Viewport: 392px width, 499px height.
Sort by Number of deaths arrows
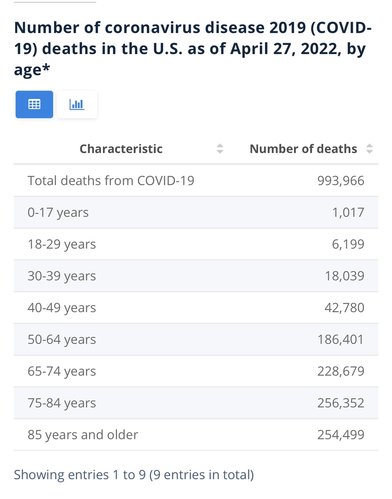(x=369, y=149)
